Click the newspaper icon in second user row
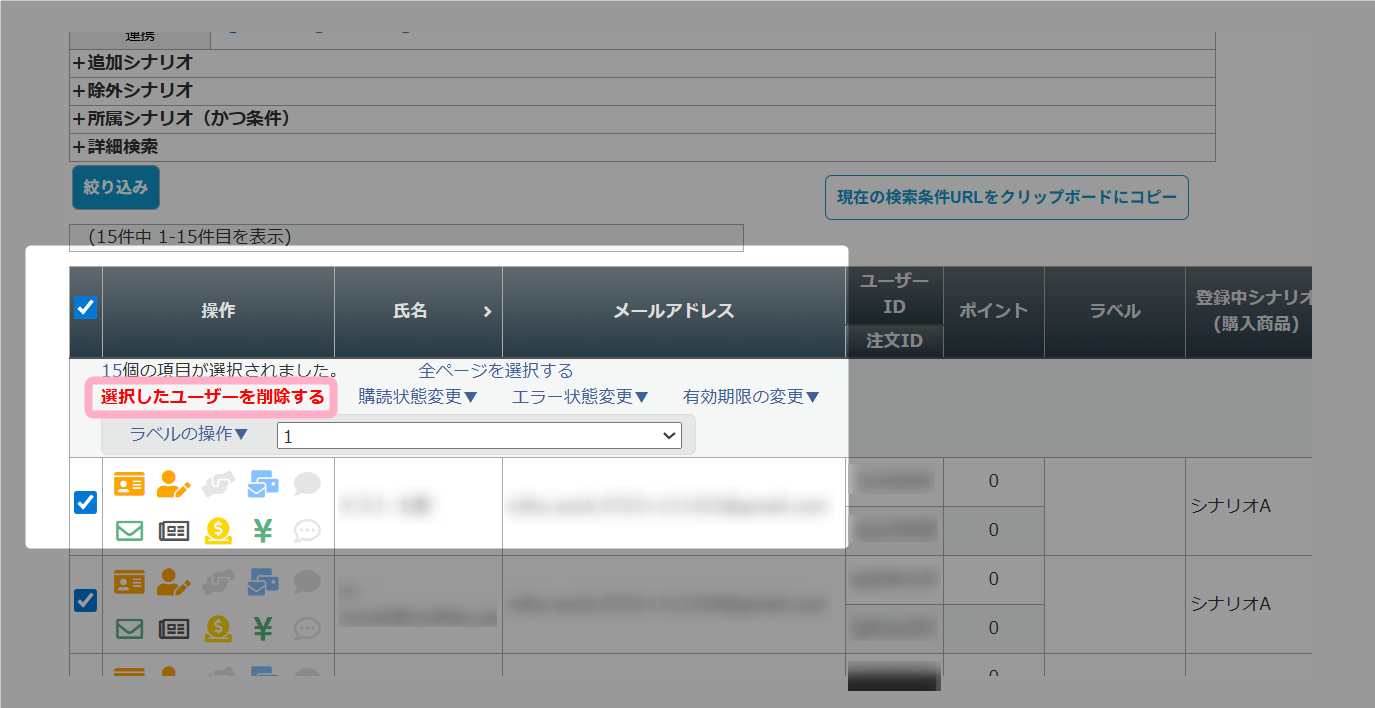1375x708 pixels. (x=174, y=629)
